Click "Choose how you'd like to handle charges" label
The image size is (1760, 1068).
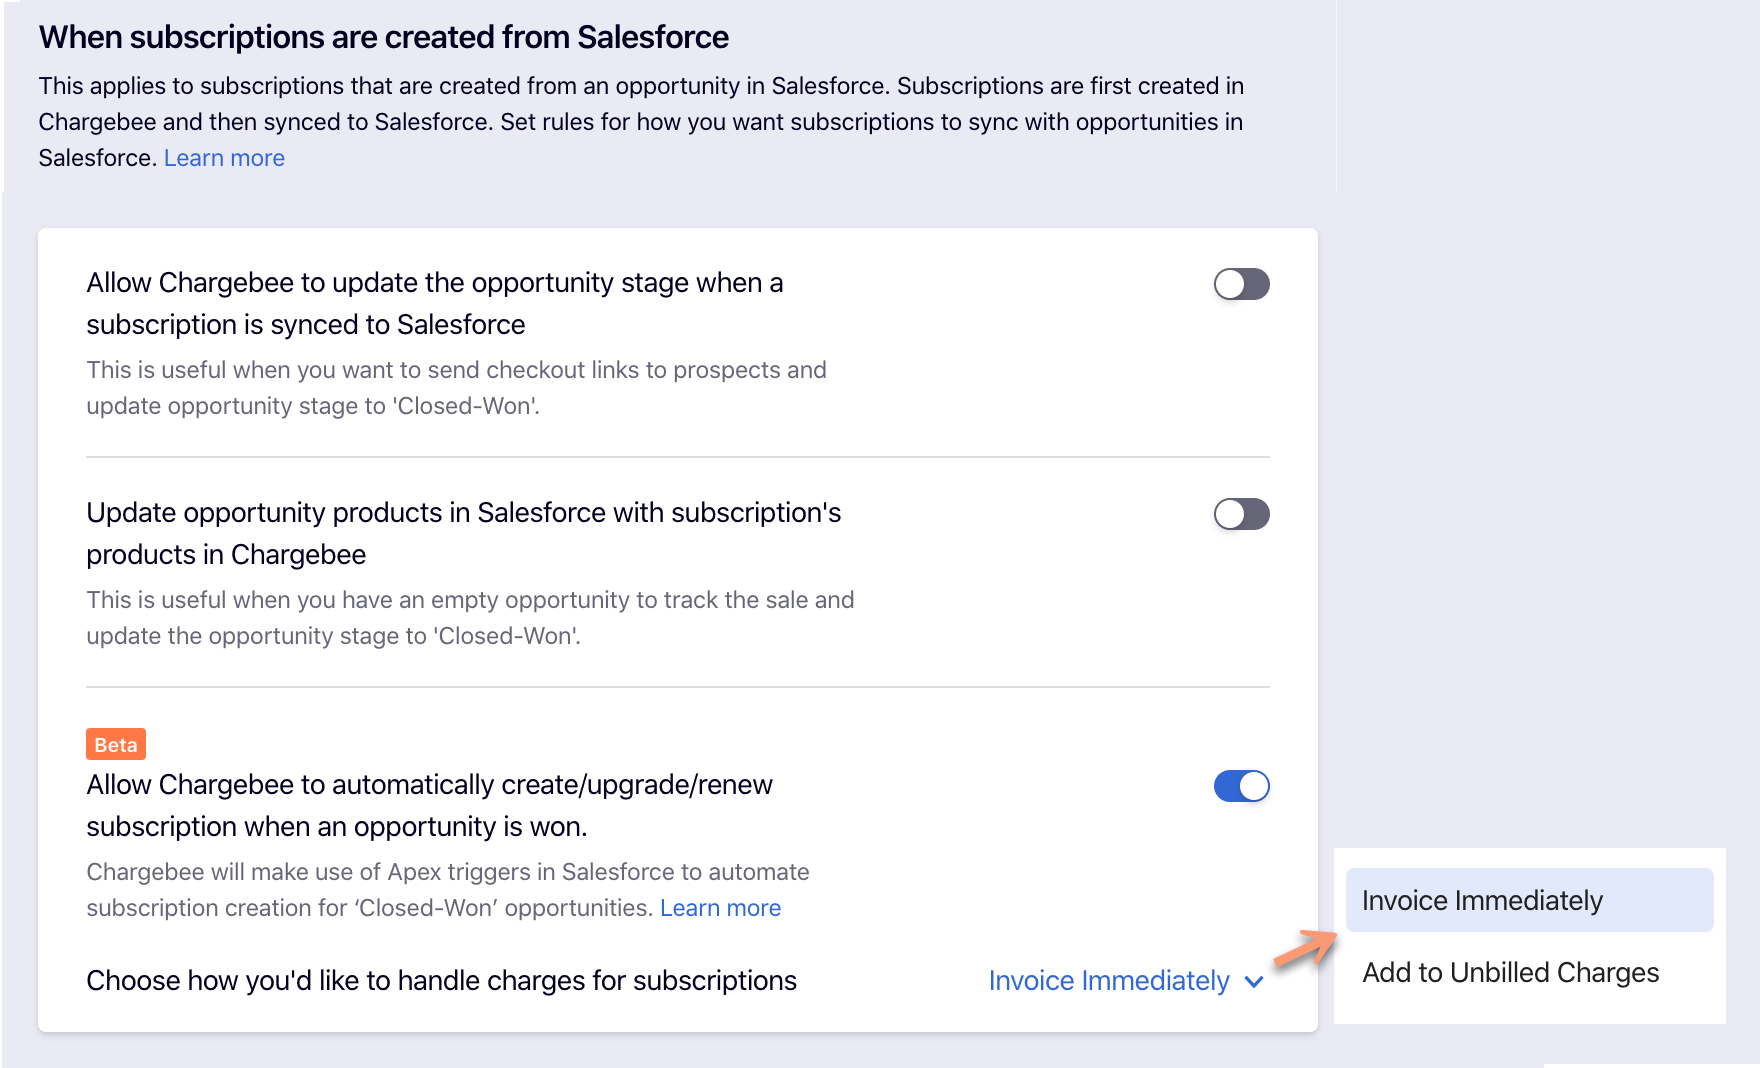point(441,981)
